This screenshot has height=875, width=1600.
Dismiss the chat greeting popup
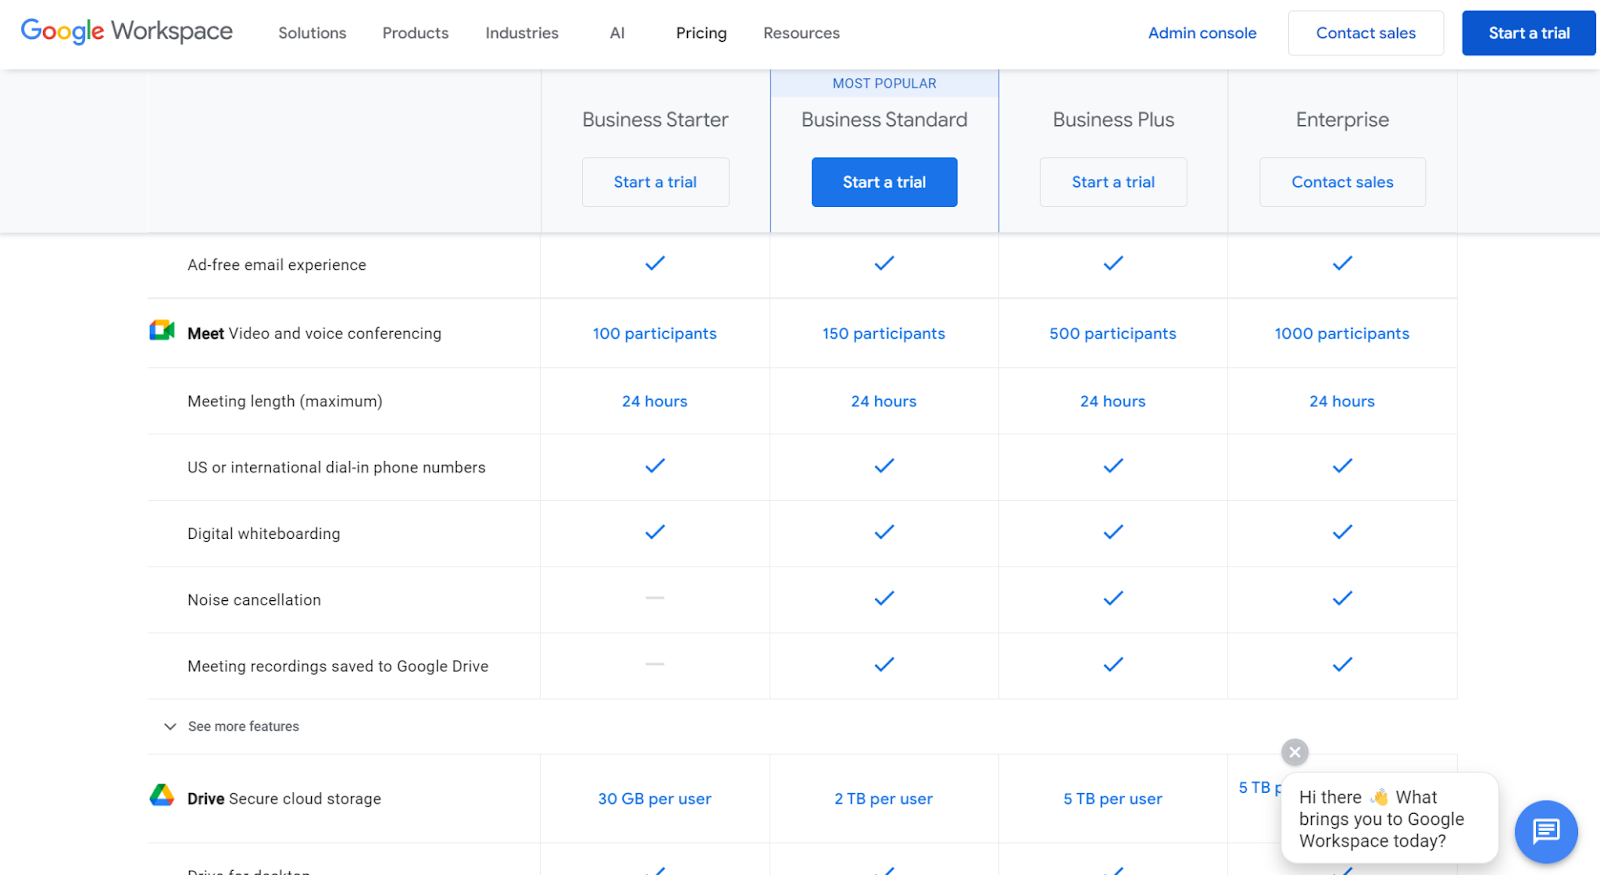coord(1295,752)
